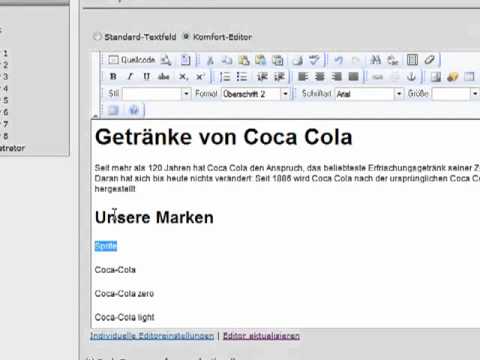Click the preview icon next to Quellcode
Viewport: 480px width, 360px height.
(x=166, y=60)
